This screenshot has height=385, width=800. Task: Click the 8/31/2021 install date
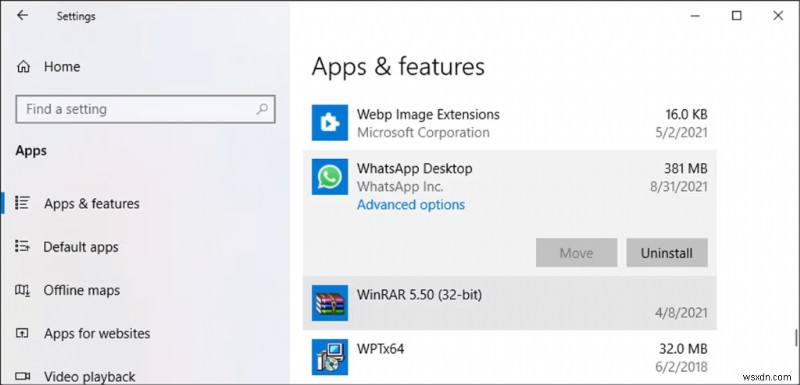click(x=679, y=187)
